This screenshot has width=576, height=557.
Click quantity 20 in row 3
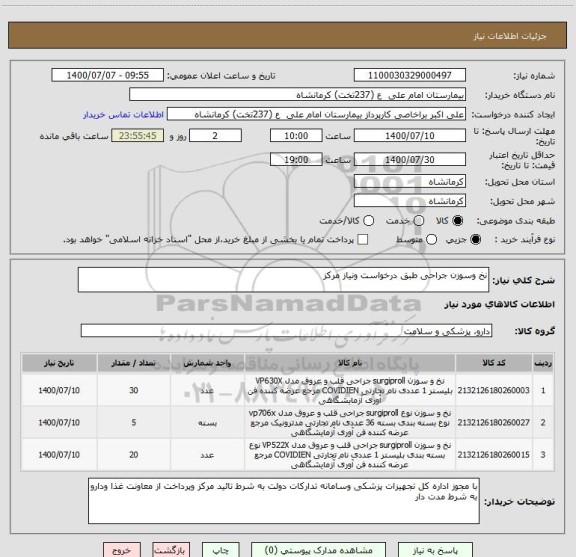click(134, 455)
